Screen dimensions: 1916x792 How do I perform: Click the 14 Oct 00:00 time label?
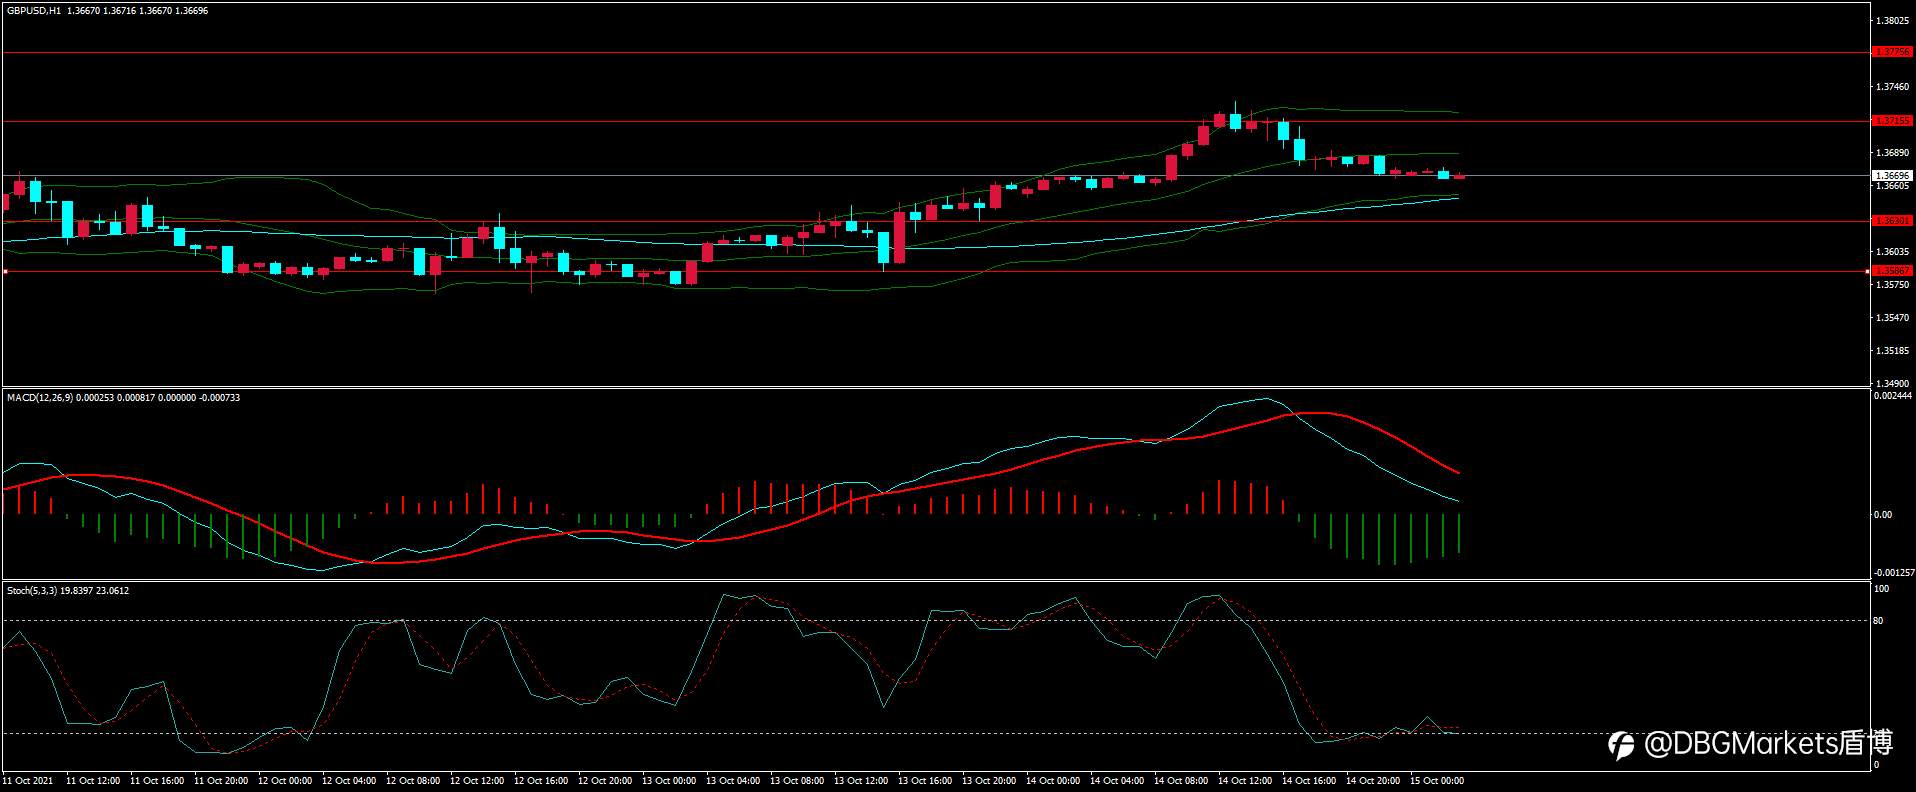[x=1053, y=780]
